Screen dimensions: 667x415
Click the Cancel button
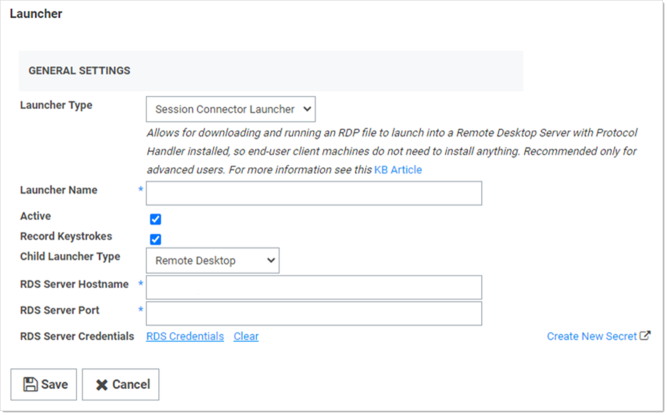(121, 384)
